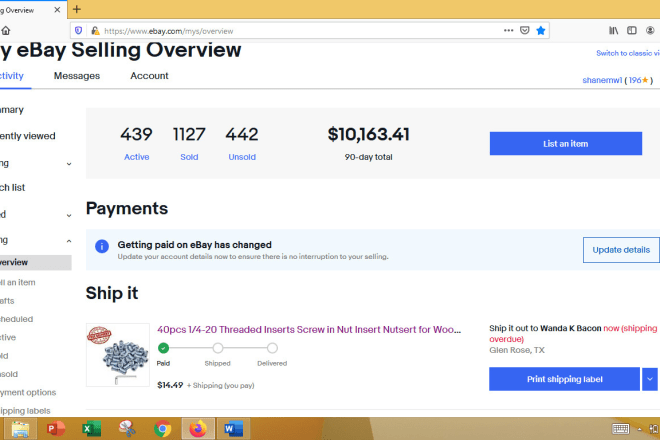Click the padlock site info icon
The height and width of the screenshot is (440, 660).
[x=95, y=31]
